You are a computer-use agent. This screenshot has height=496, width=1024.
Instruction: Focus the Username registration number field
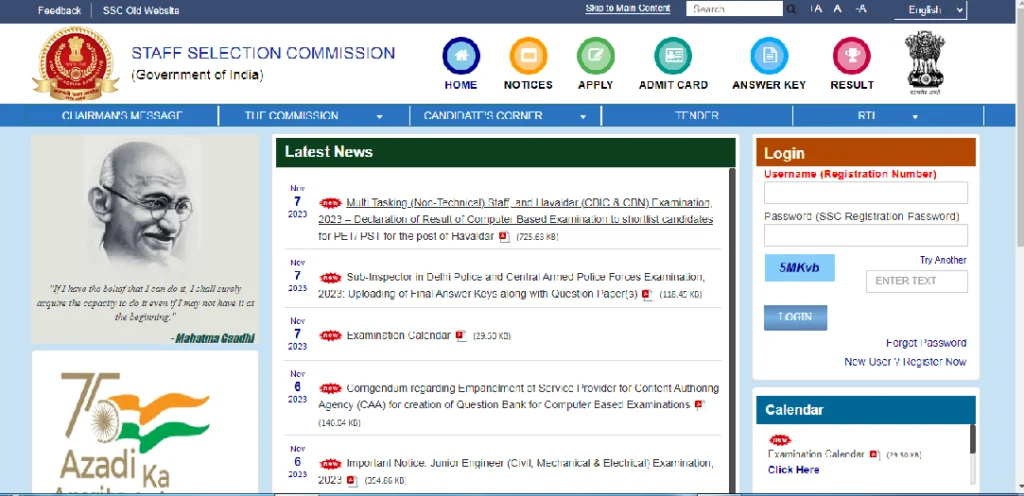[x=866, y=193]
